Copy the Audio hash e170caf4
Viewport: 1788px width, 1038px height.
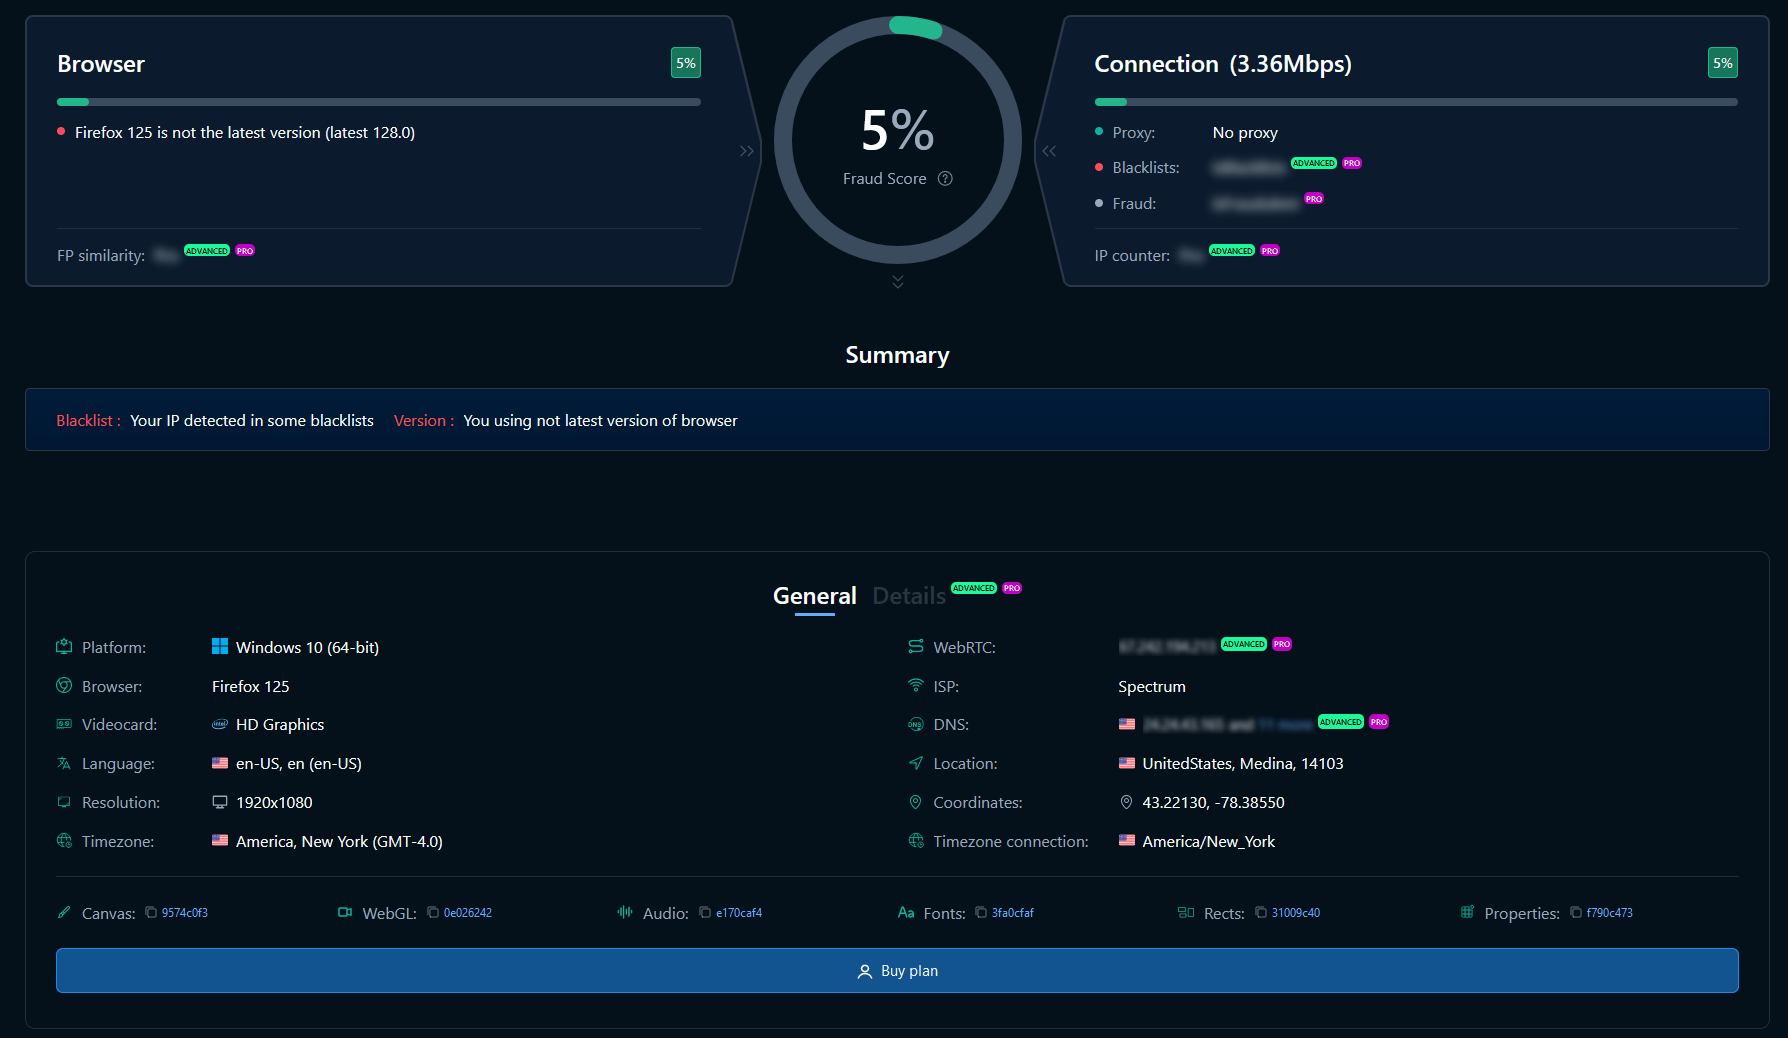tap(705, 912)
